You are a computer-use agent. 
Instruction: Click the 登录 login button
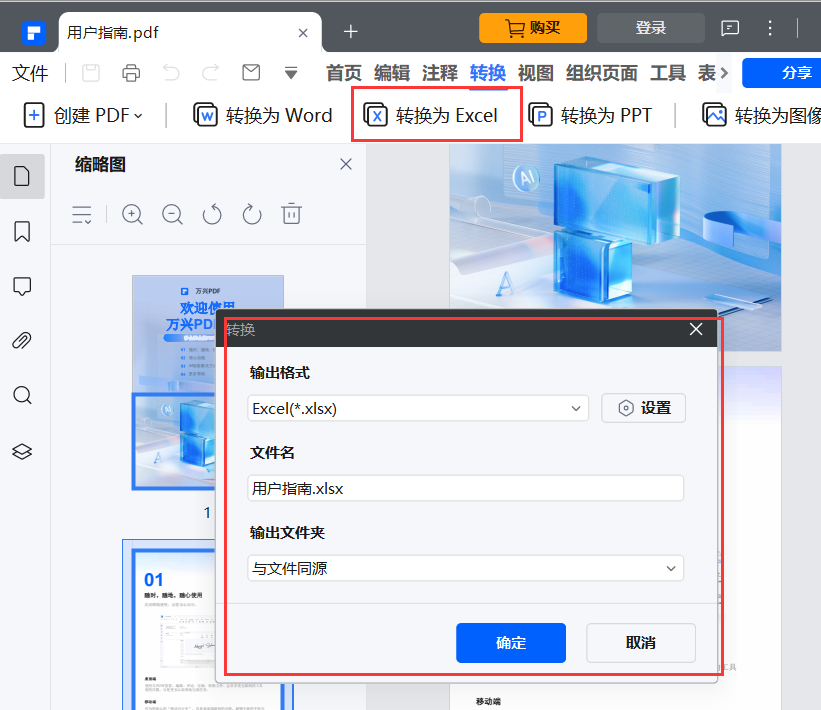[x=649, y=28]
